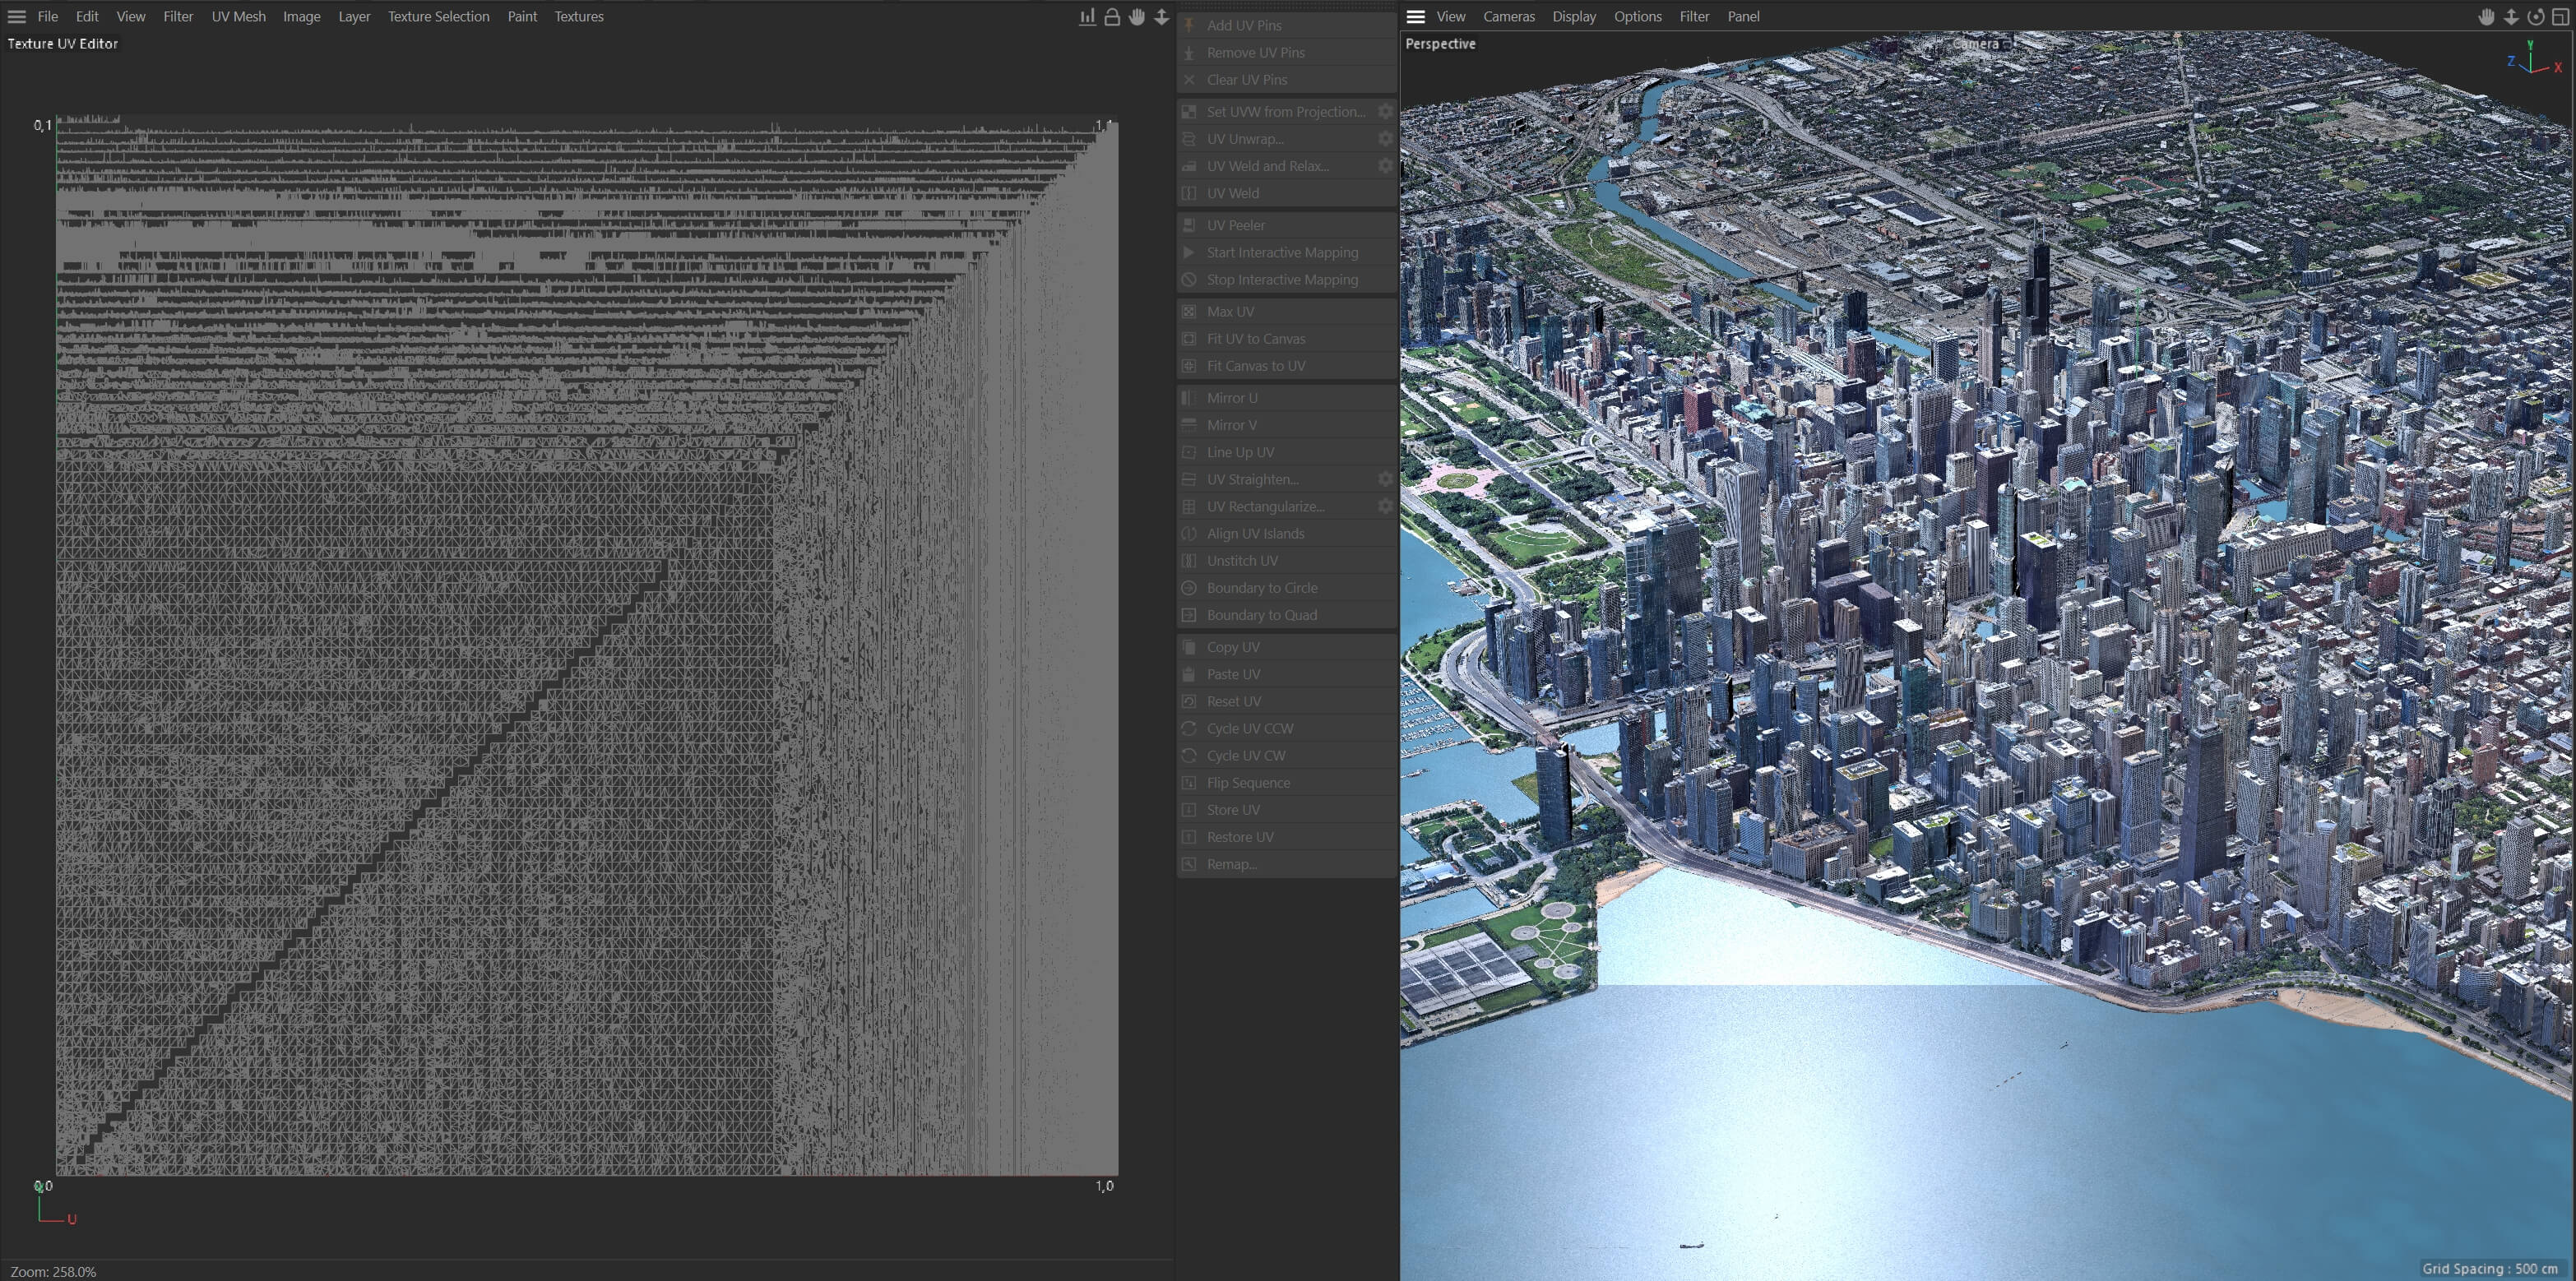Open the Layer menu in UV editor
The image size is (2576, 1281).
(354, 17)
